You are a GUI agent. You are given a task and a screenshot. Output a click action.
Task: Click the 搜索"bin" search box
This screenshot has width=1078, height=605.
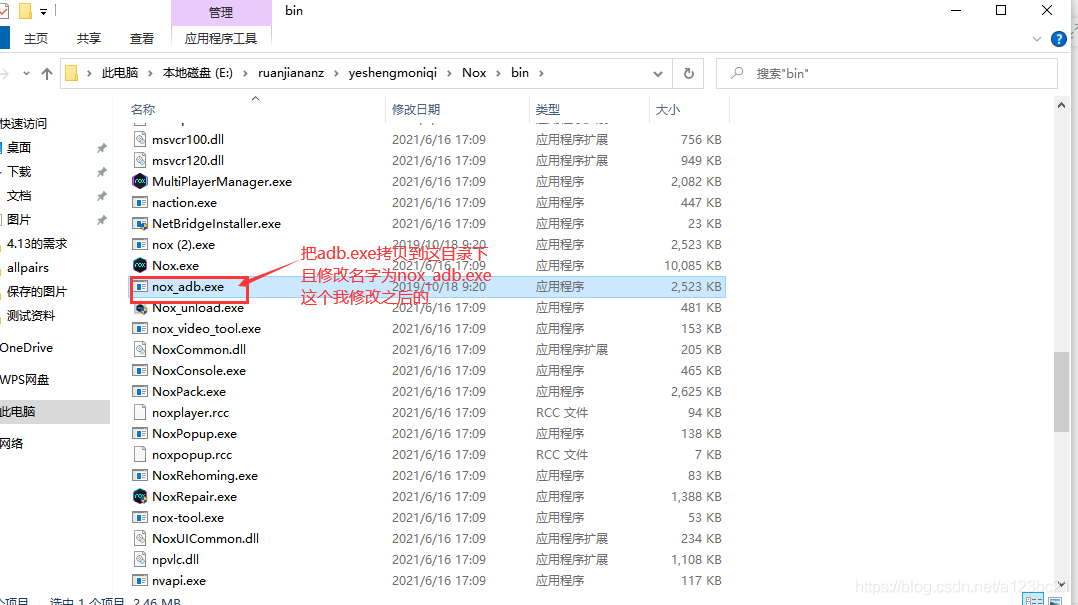click(887, 74)
